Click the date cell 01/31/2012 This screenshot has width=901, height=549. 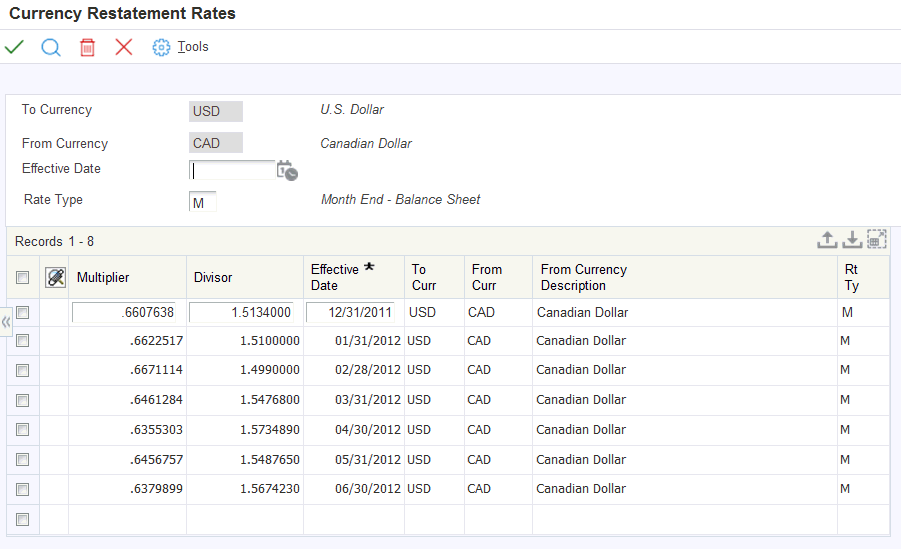point(368,341)
